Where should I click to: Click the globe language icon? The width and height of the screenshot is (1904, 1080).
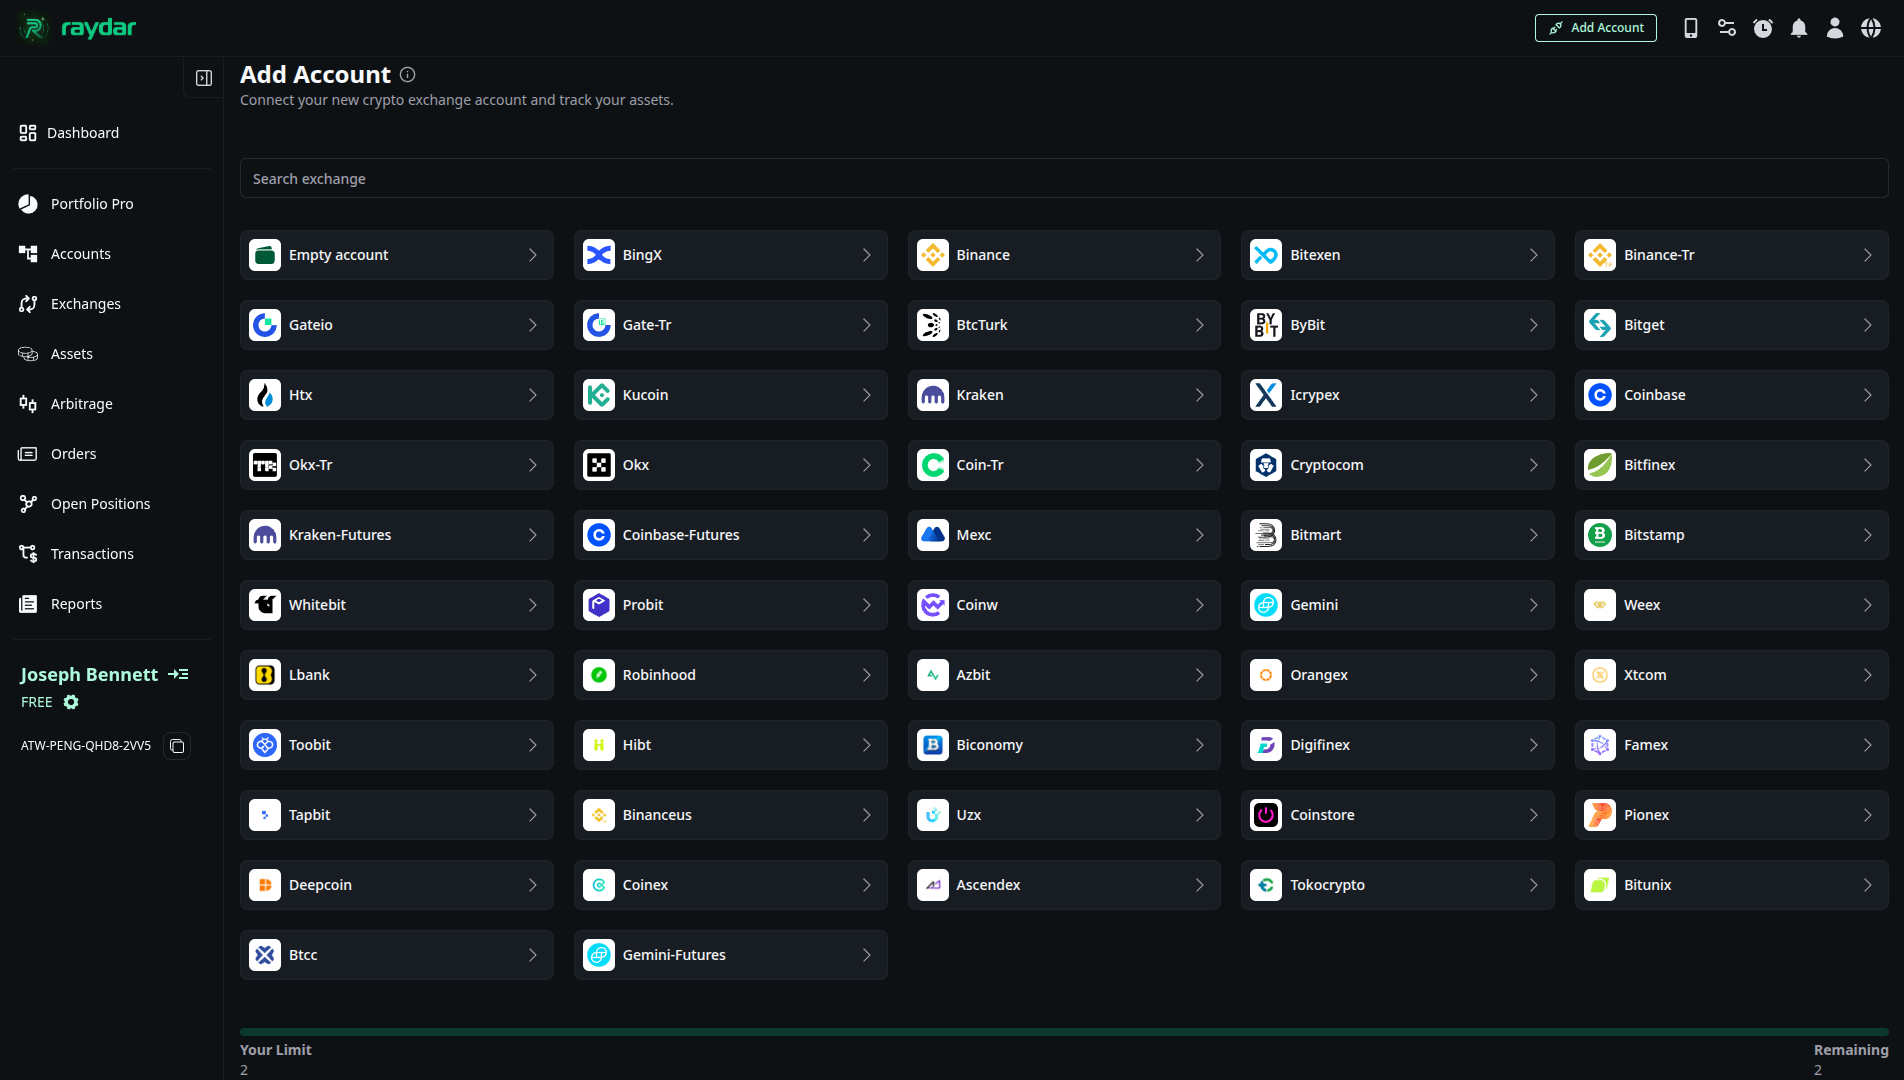[1871, 28]
